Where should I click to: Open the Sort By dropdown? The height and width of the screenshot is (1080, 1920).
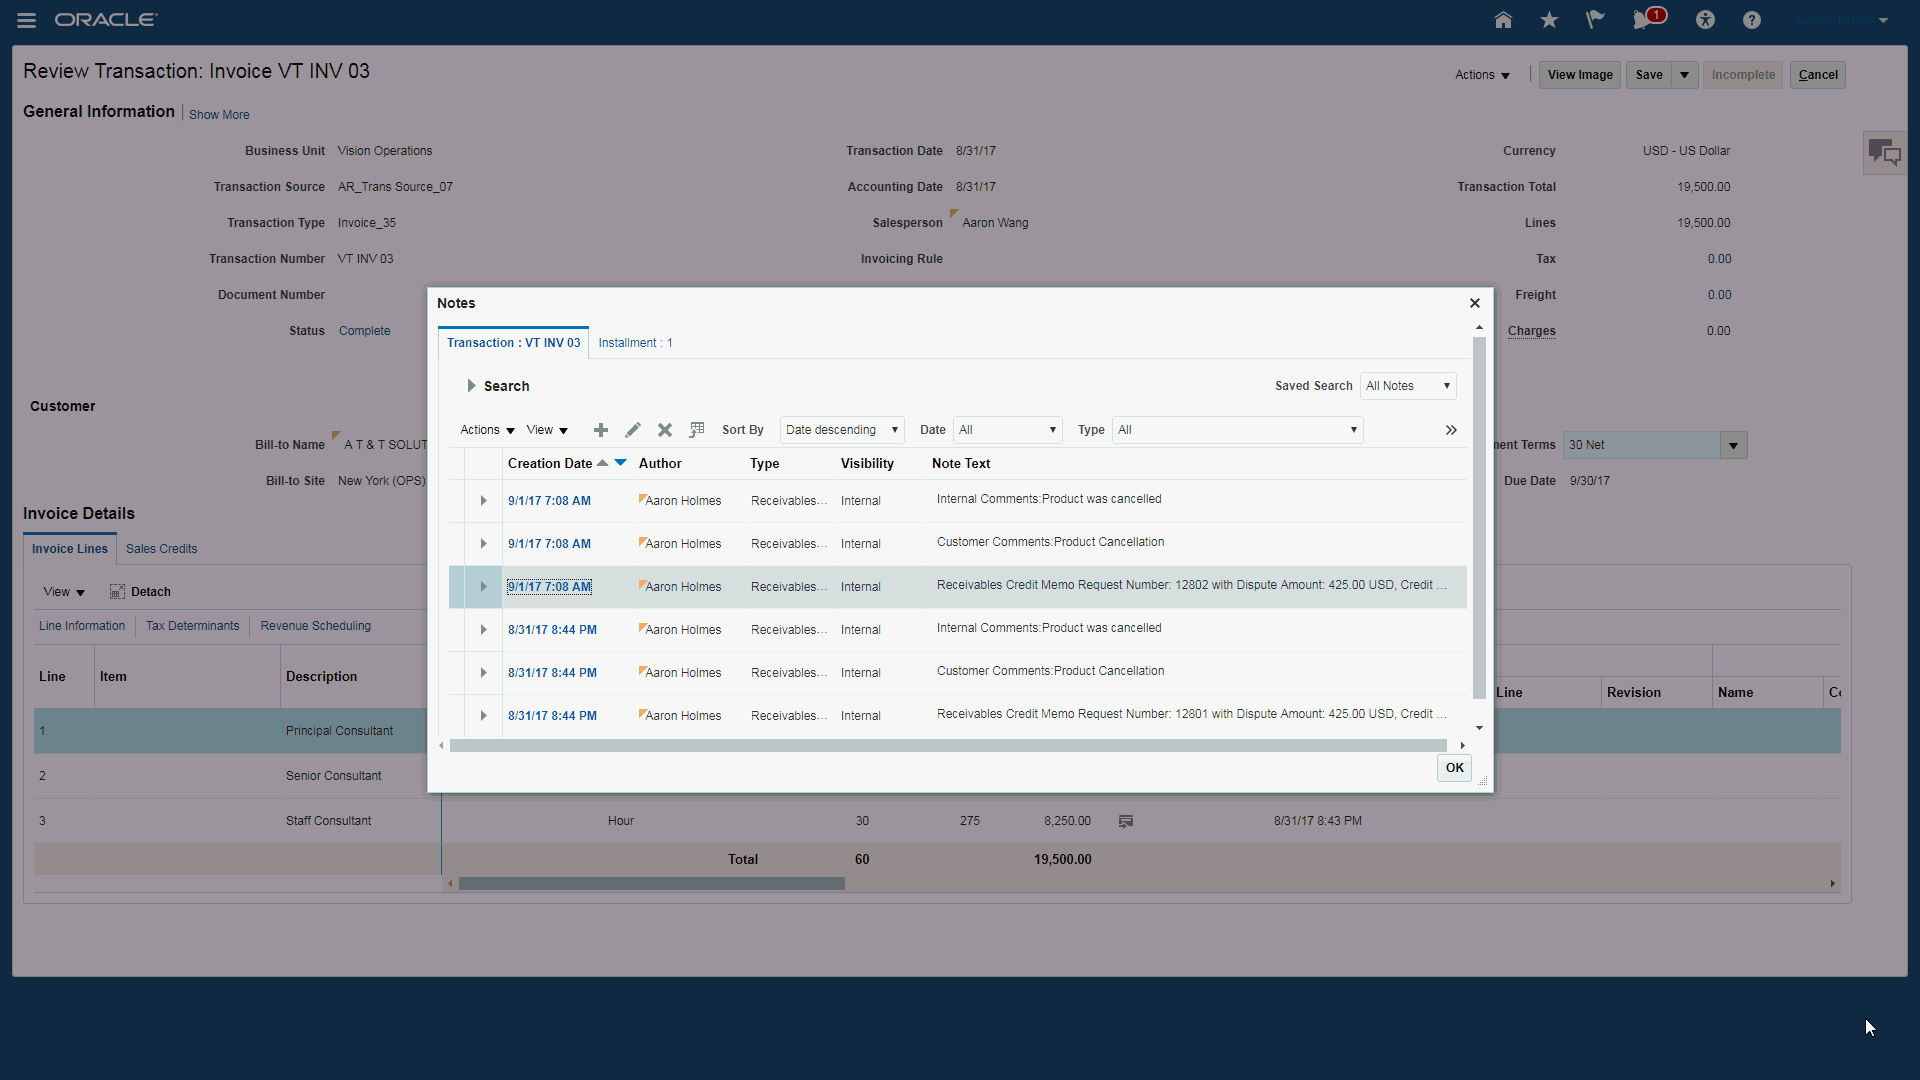tap(841, 430)
